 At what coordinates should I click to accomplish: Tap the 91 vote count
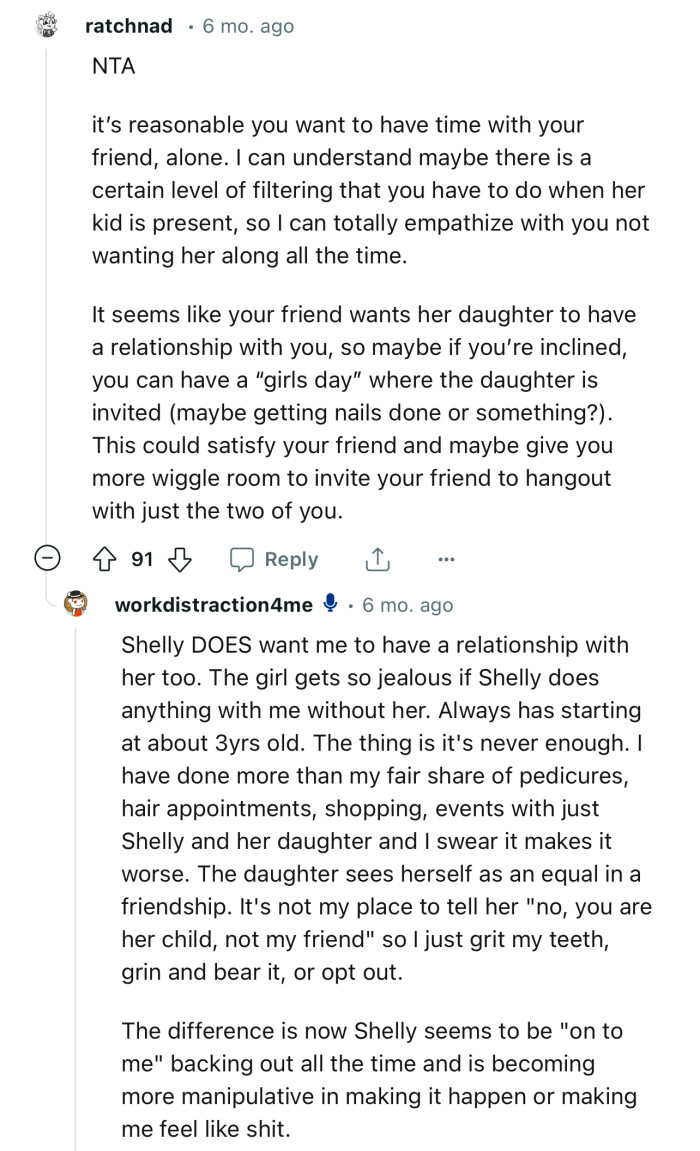(142, 560)
